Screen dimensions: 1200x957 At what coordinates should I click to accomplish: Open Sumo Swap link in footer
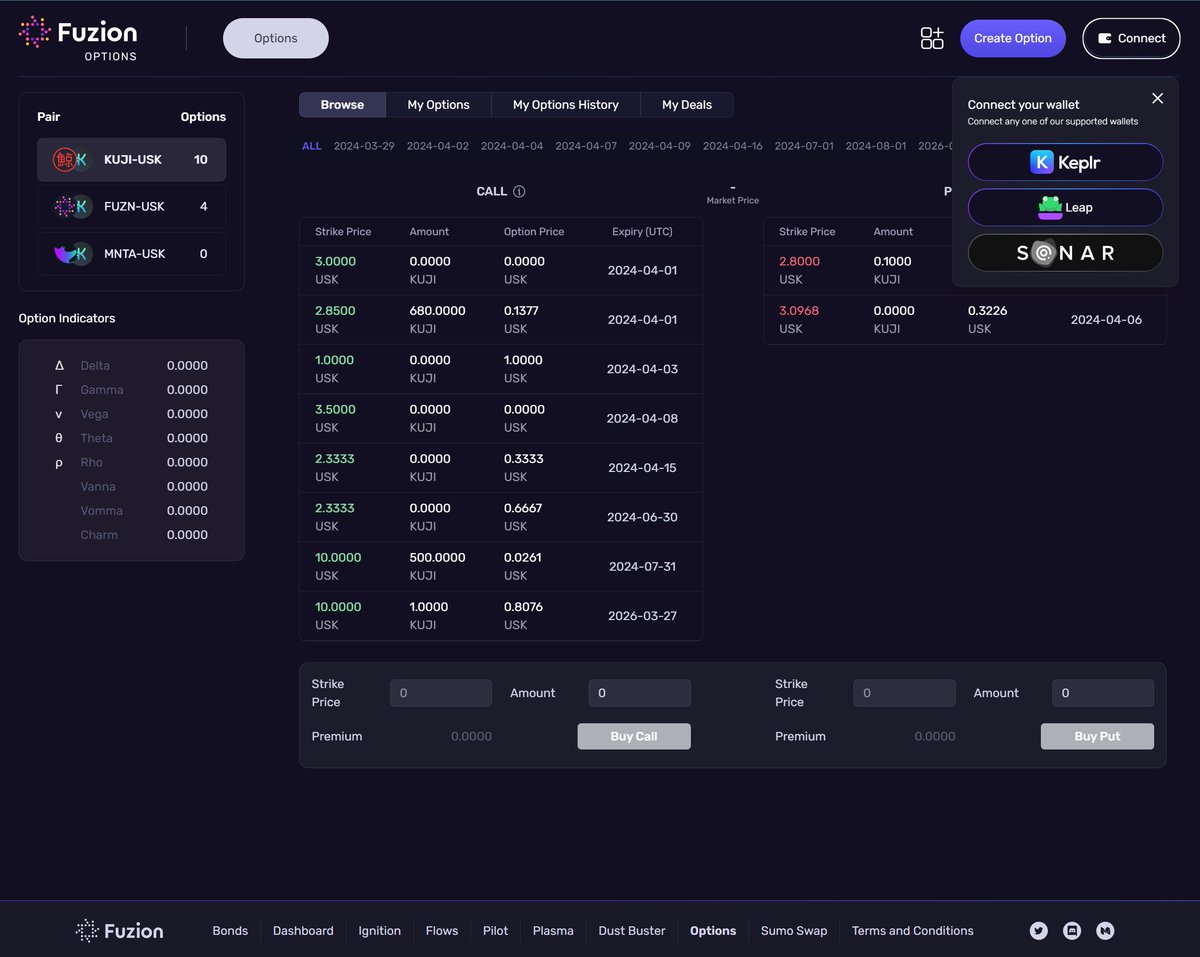click(794, 931)
